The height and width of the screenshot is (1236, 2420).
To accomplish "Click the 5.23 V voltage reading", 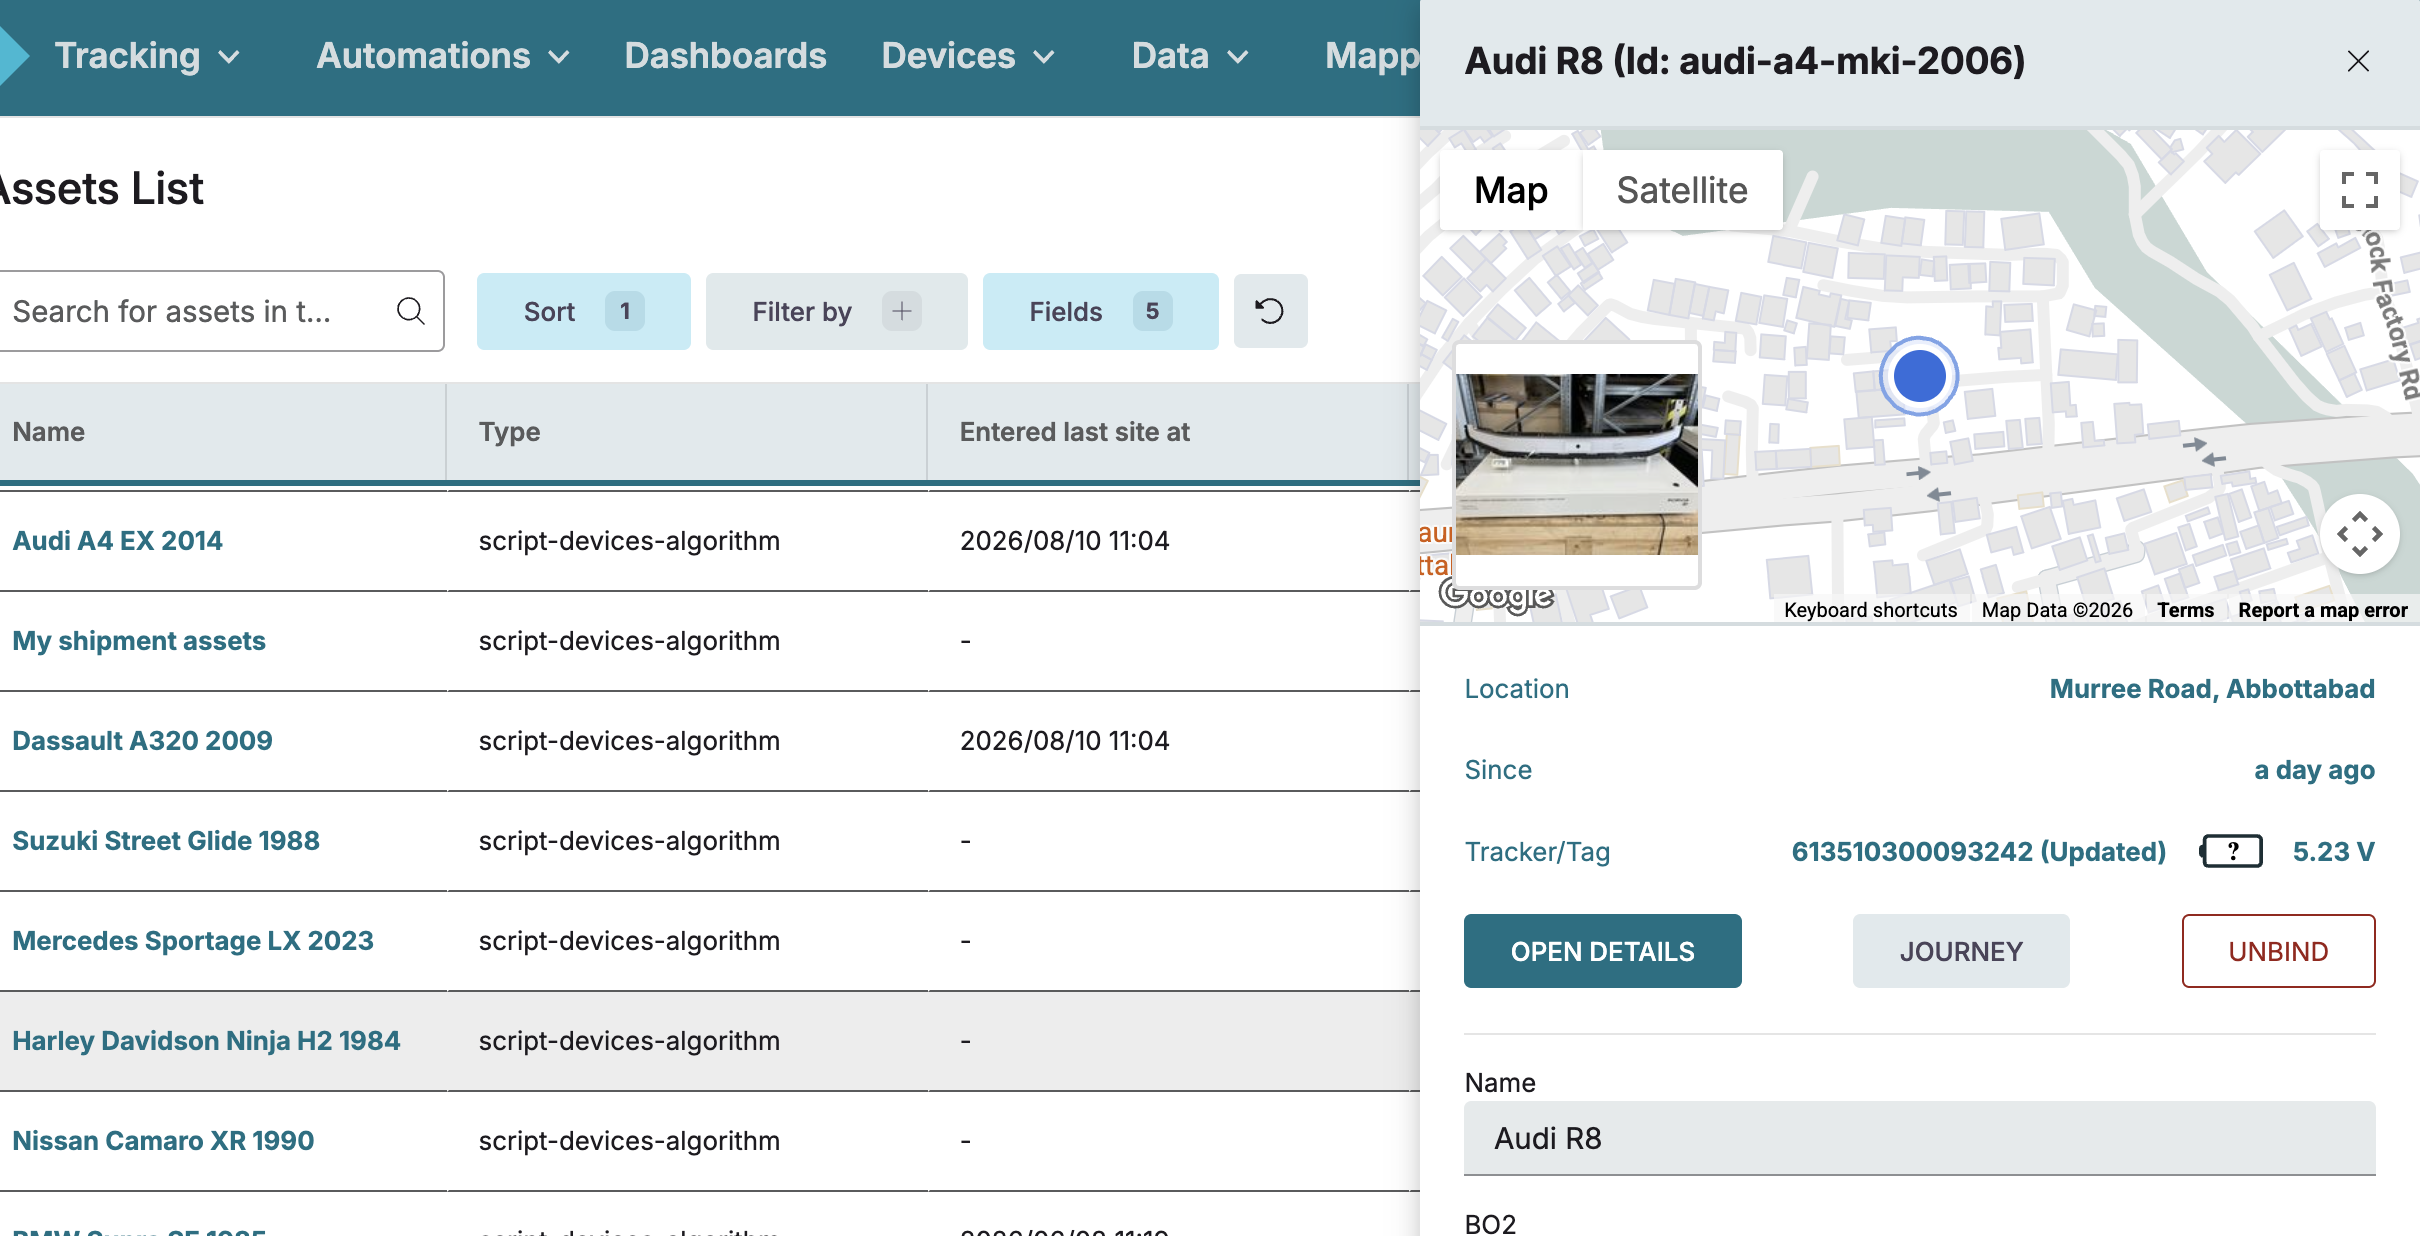I will (x=2333, y=852).
